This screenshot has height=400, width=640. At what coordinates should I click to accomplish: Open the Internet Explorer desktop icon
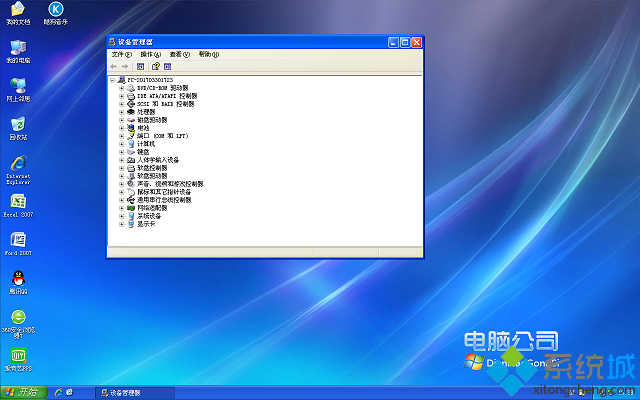coord(18,170)
